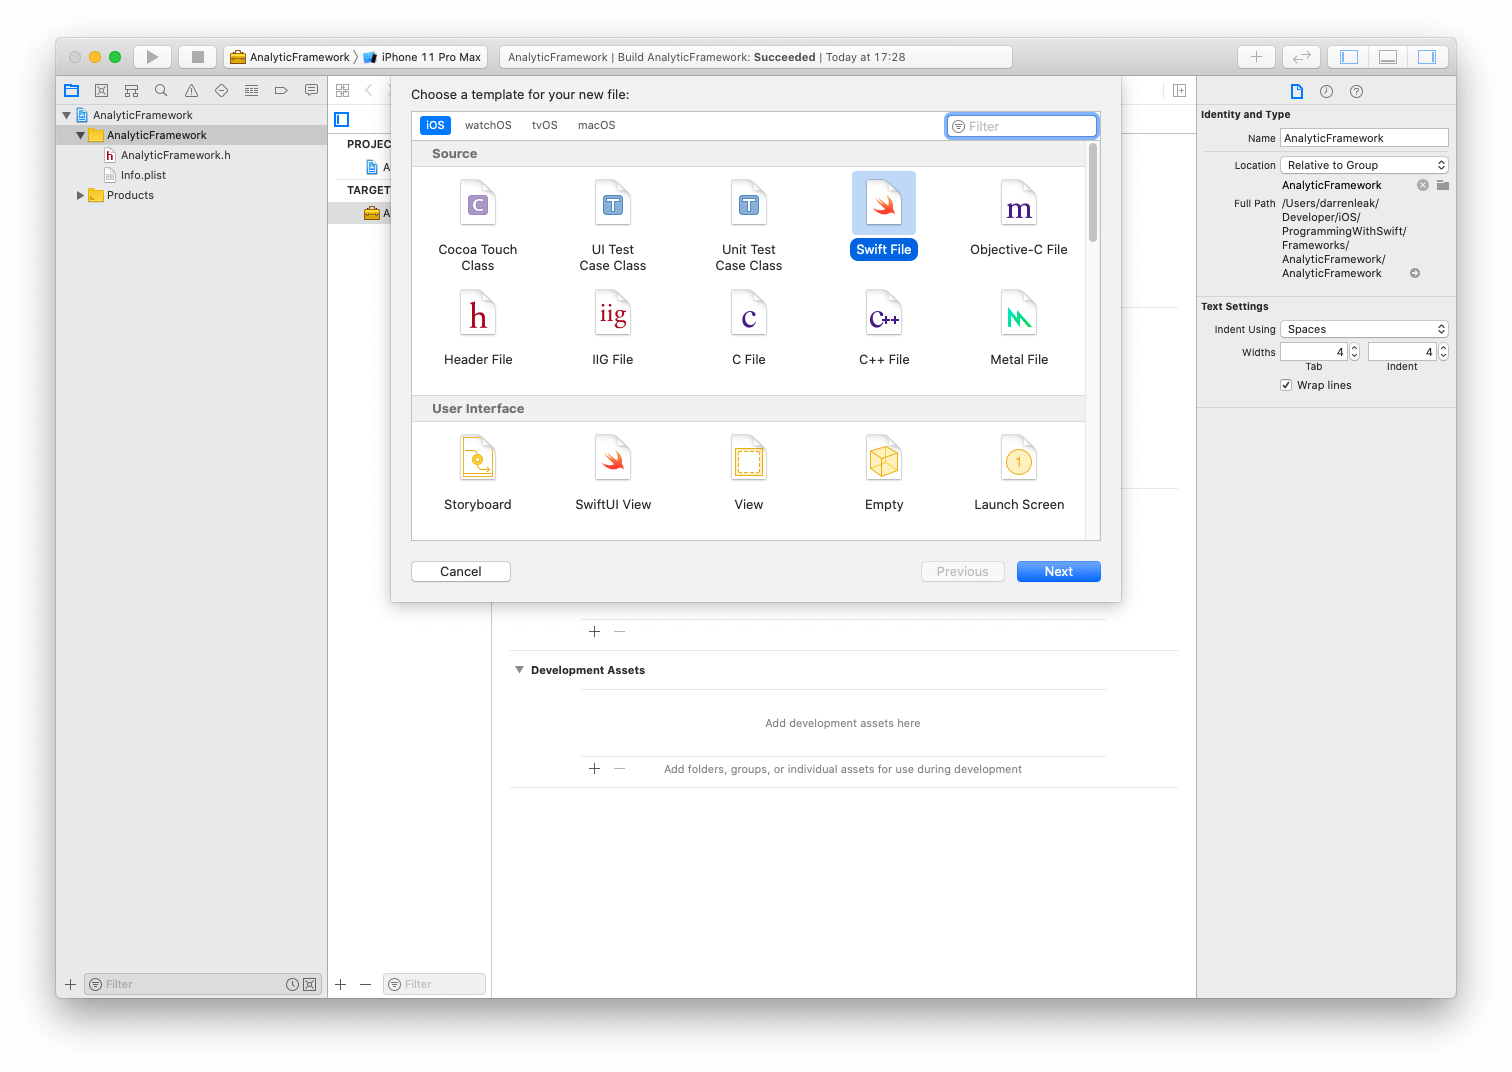Expand the Products folder
The width and height of the screenshot is (1512, 1072).
tap(81, 195)
